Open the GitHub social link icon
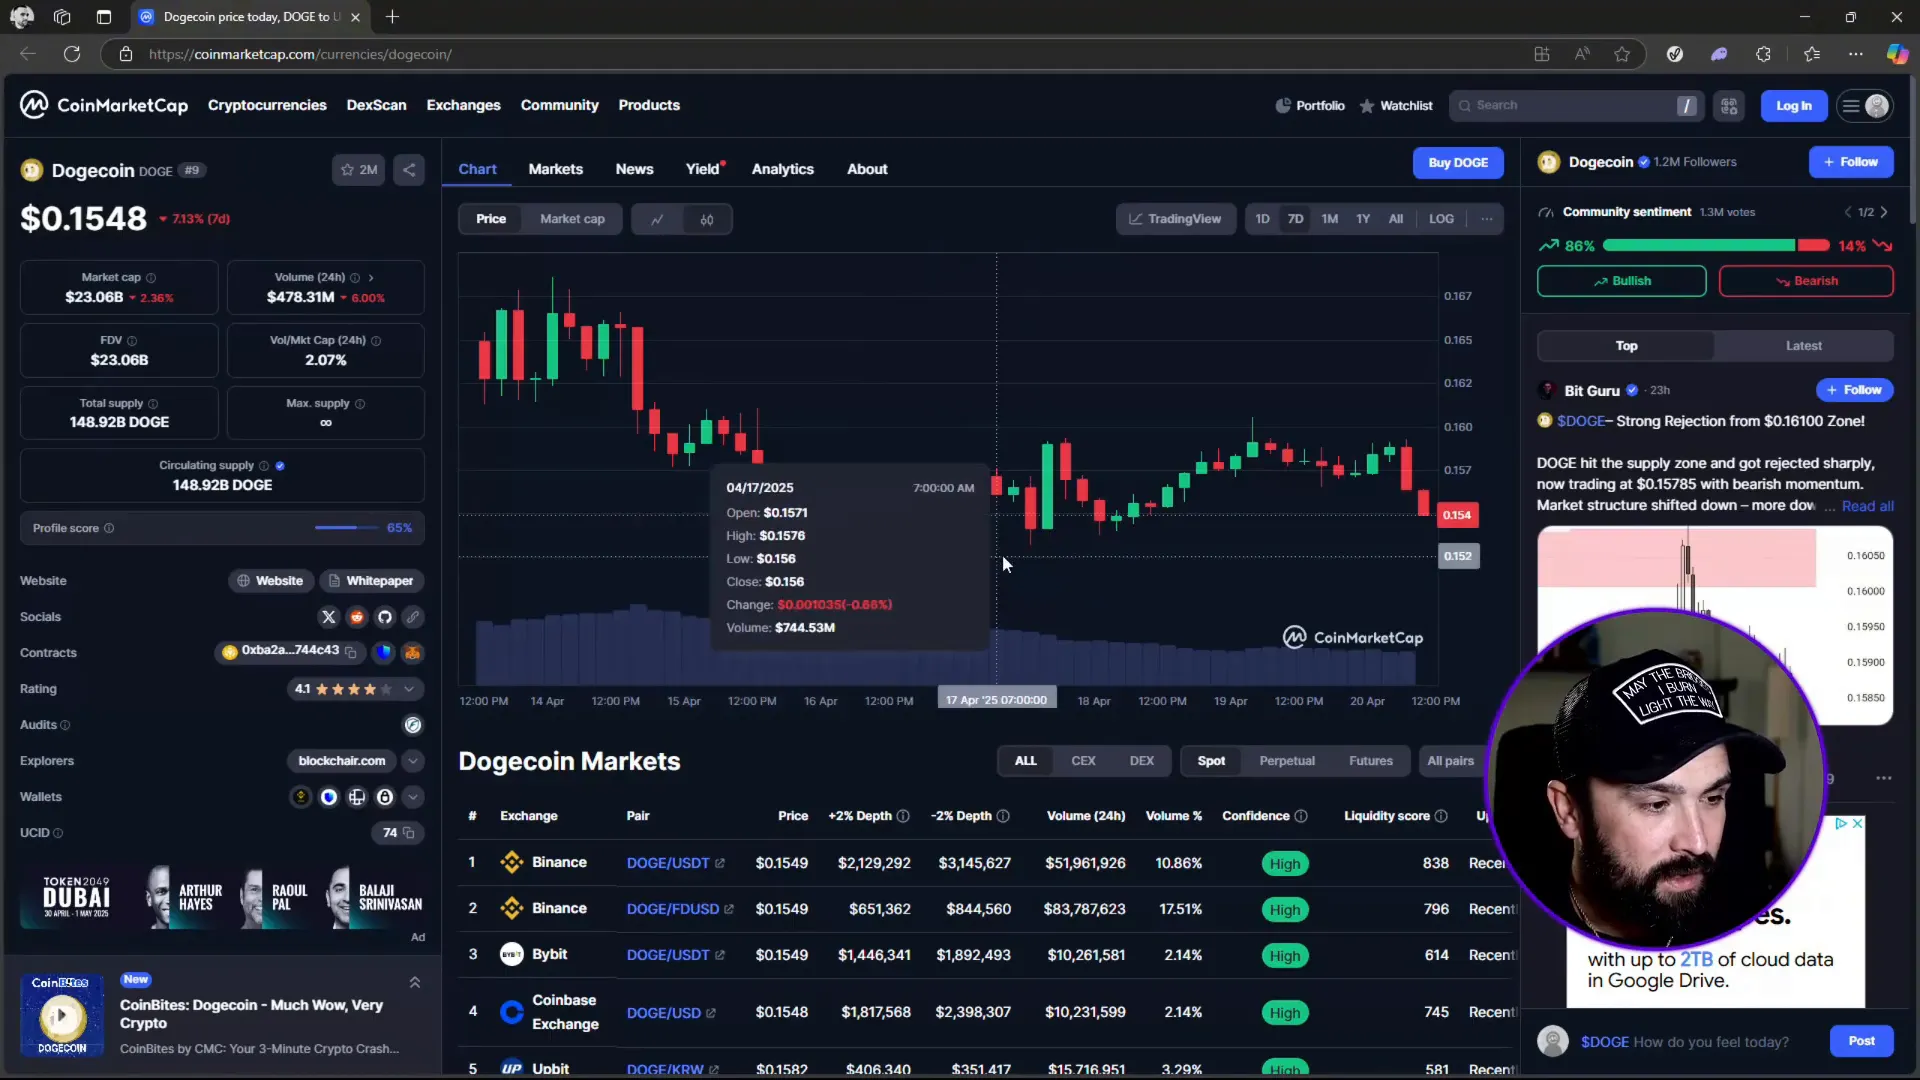The image size is (1920, 1080). pos(385,617)
